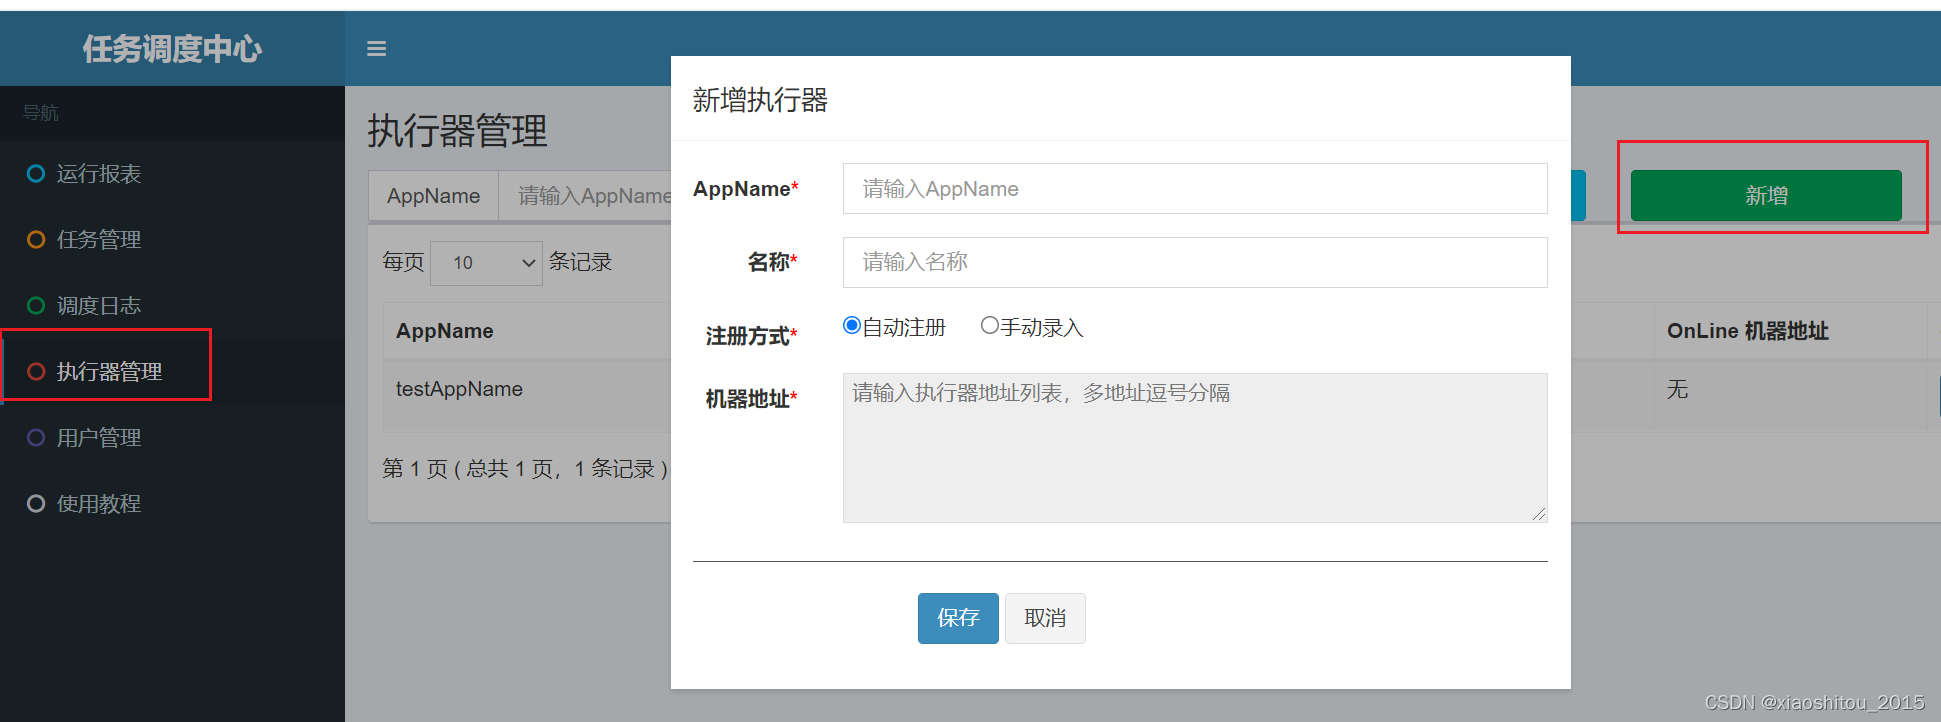This screenshot has height=722, width=1941.
Task: Click the 运行报表 circle icon
Action: [36, 173]
